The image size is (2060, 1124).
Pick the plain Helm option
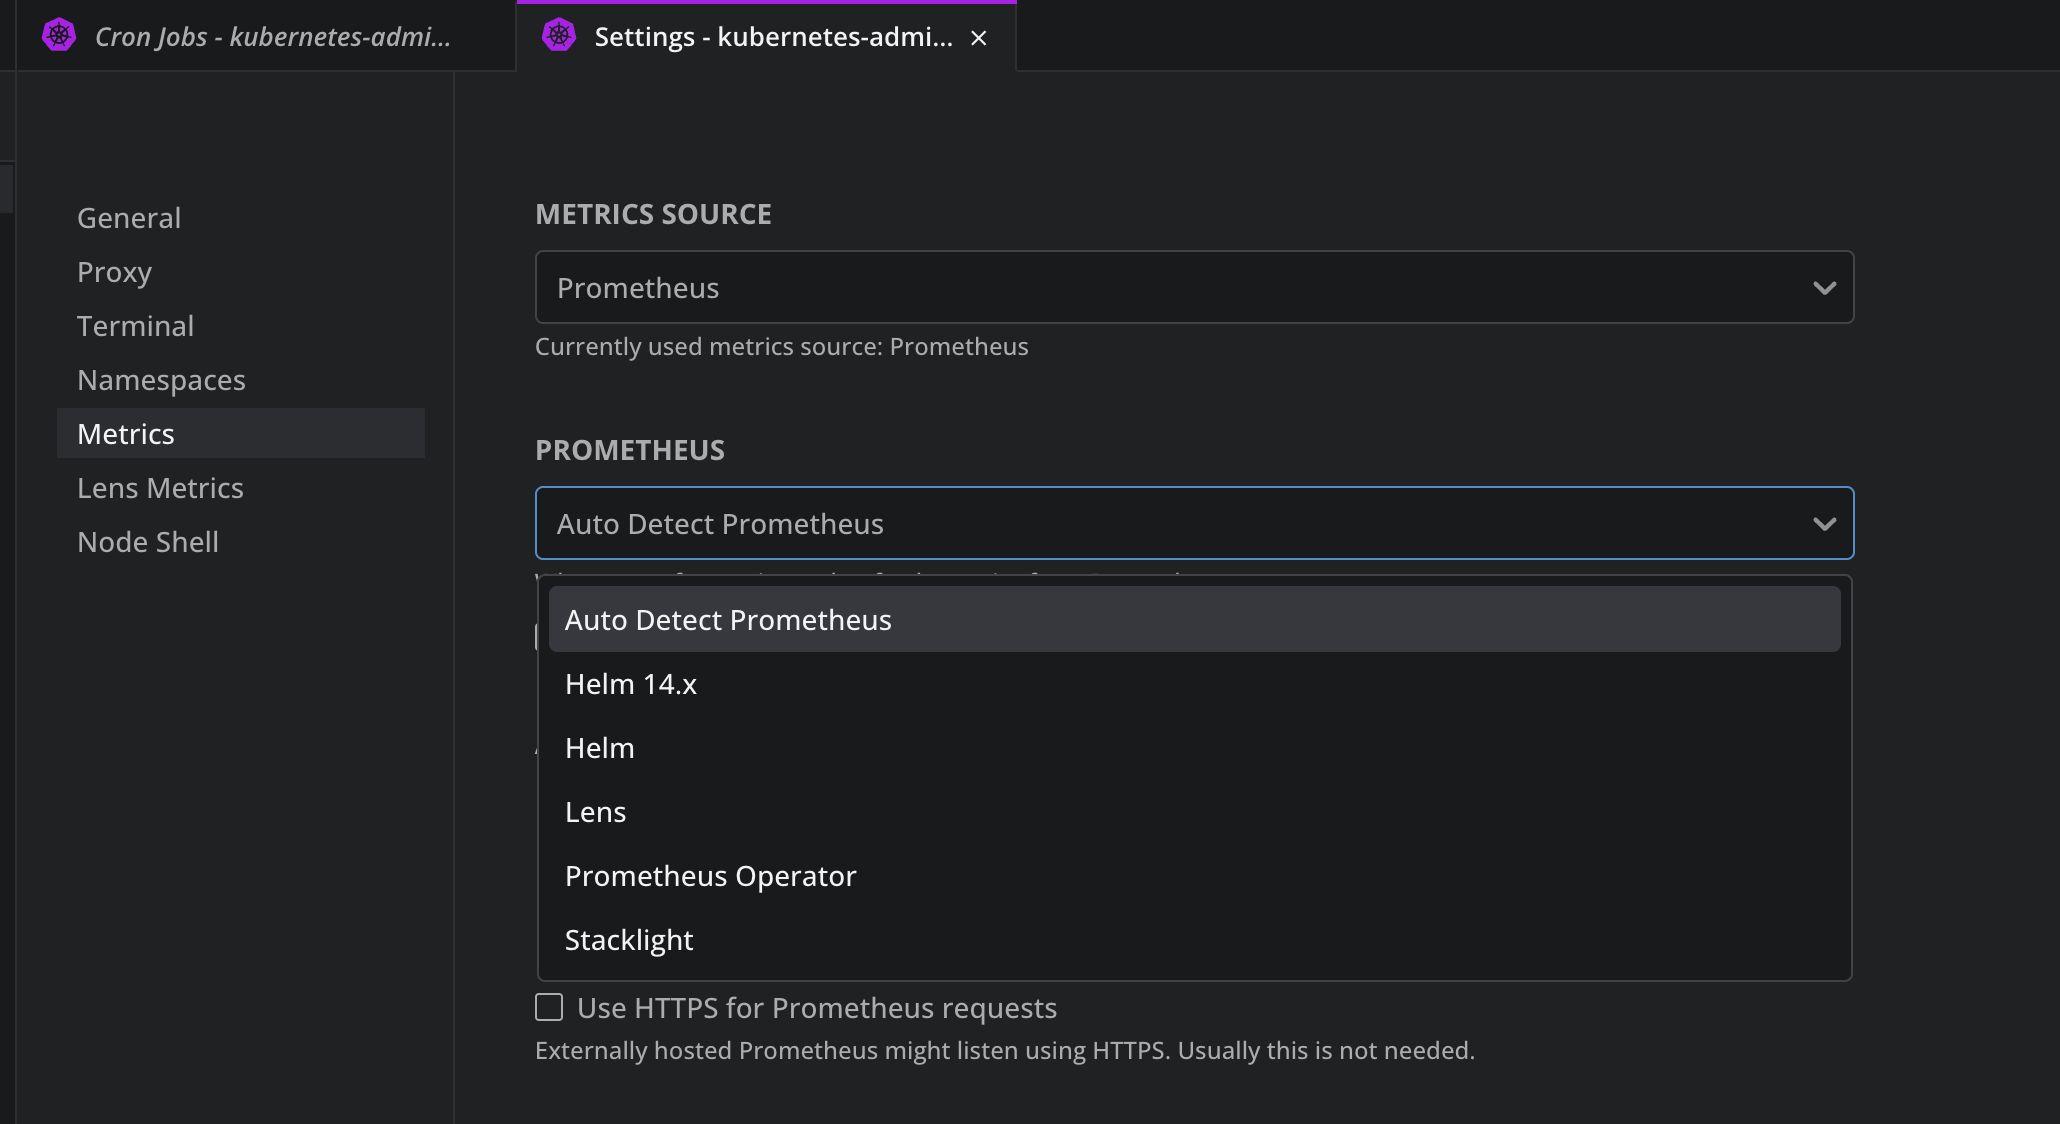(x=1194, y=748)
